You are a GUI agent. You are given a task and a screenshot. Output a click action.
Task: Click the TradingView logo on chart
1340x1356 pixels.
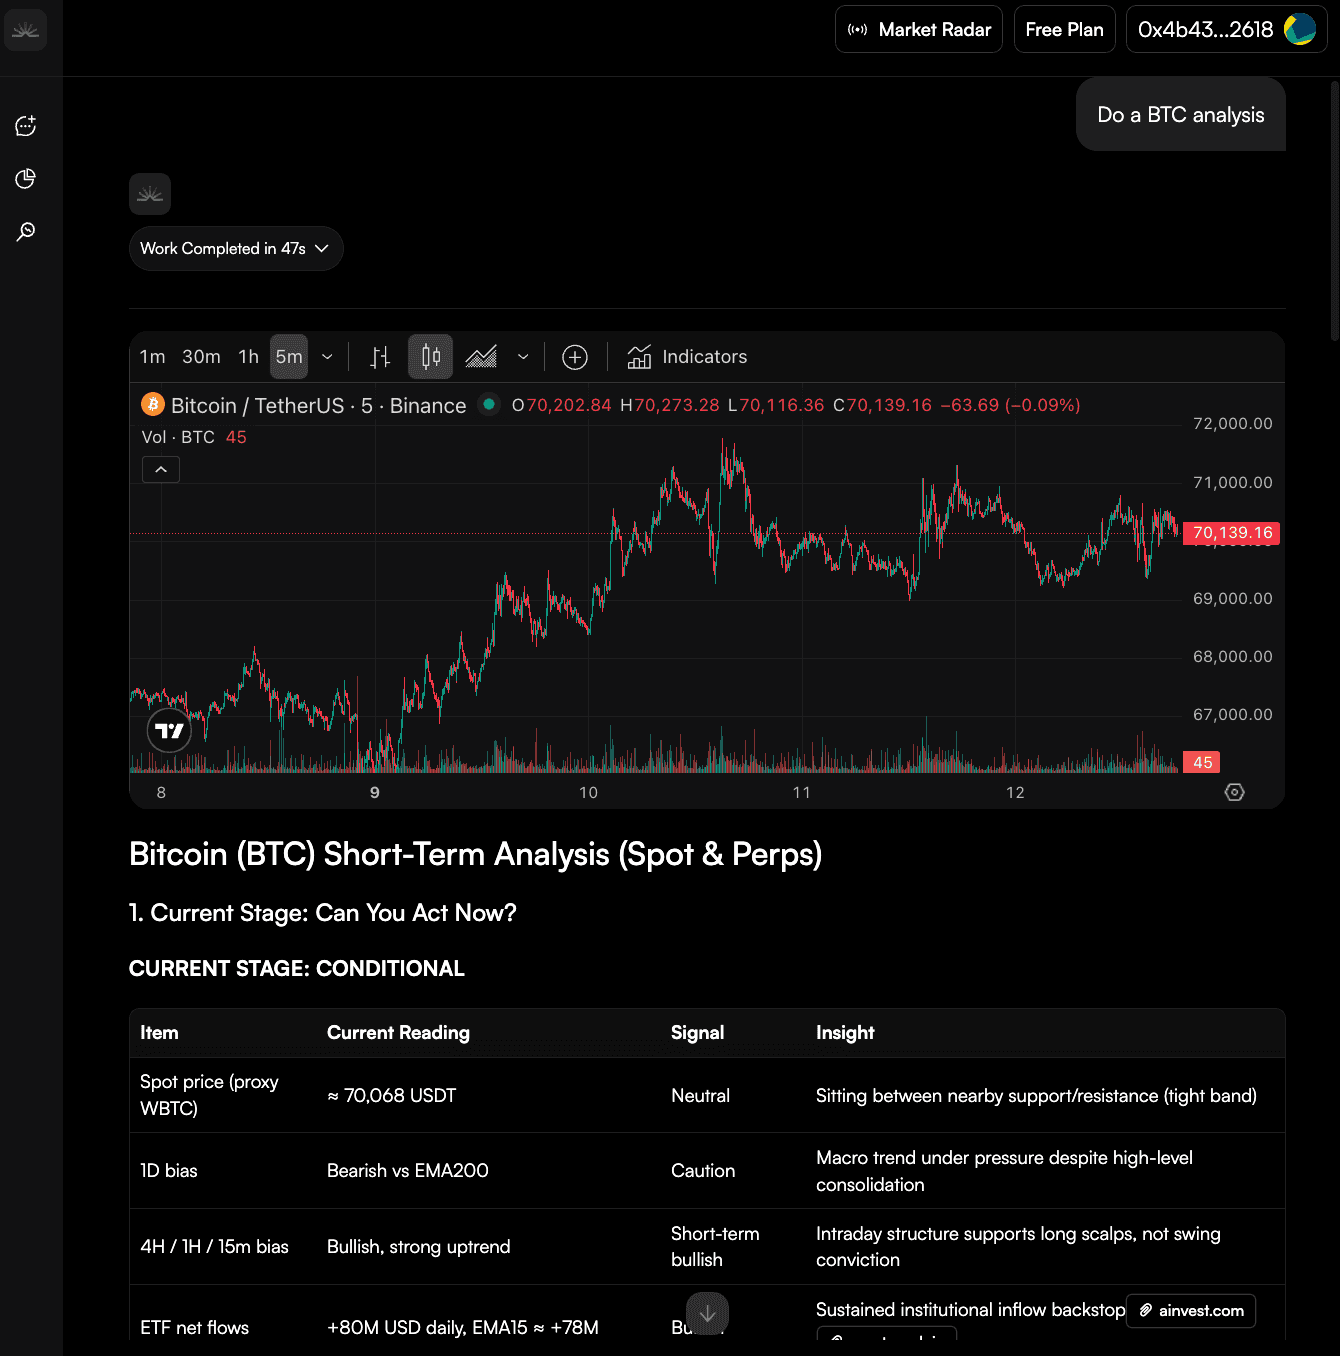[x=169, y=731]
